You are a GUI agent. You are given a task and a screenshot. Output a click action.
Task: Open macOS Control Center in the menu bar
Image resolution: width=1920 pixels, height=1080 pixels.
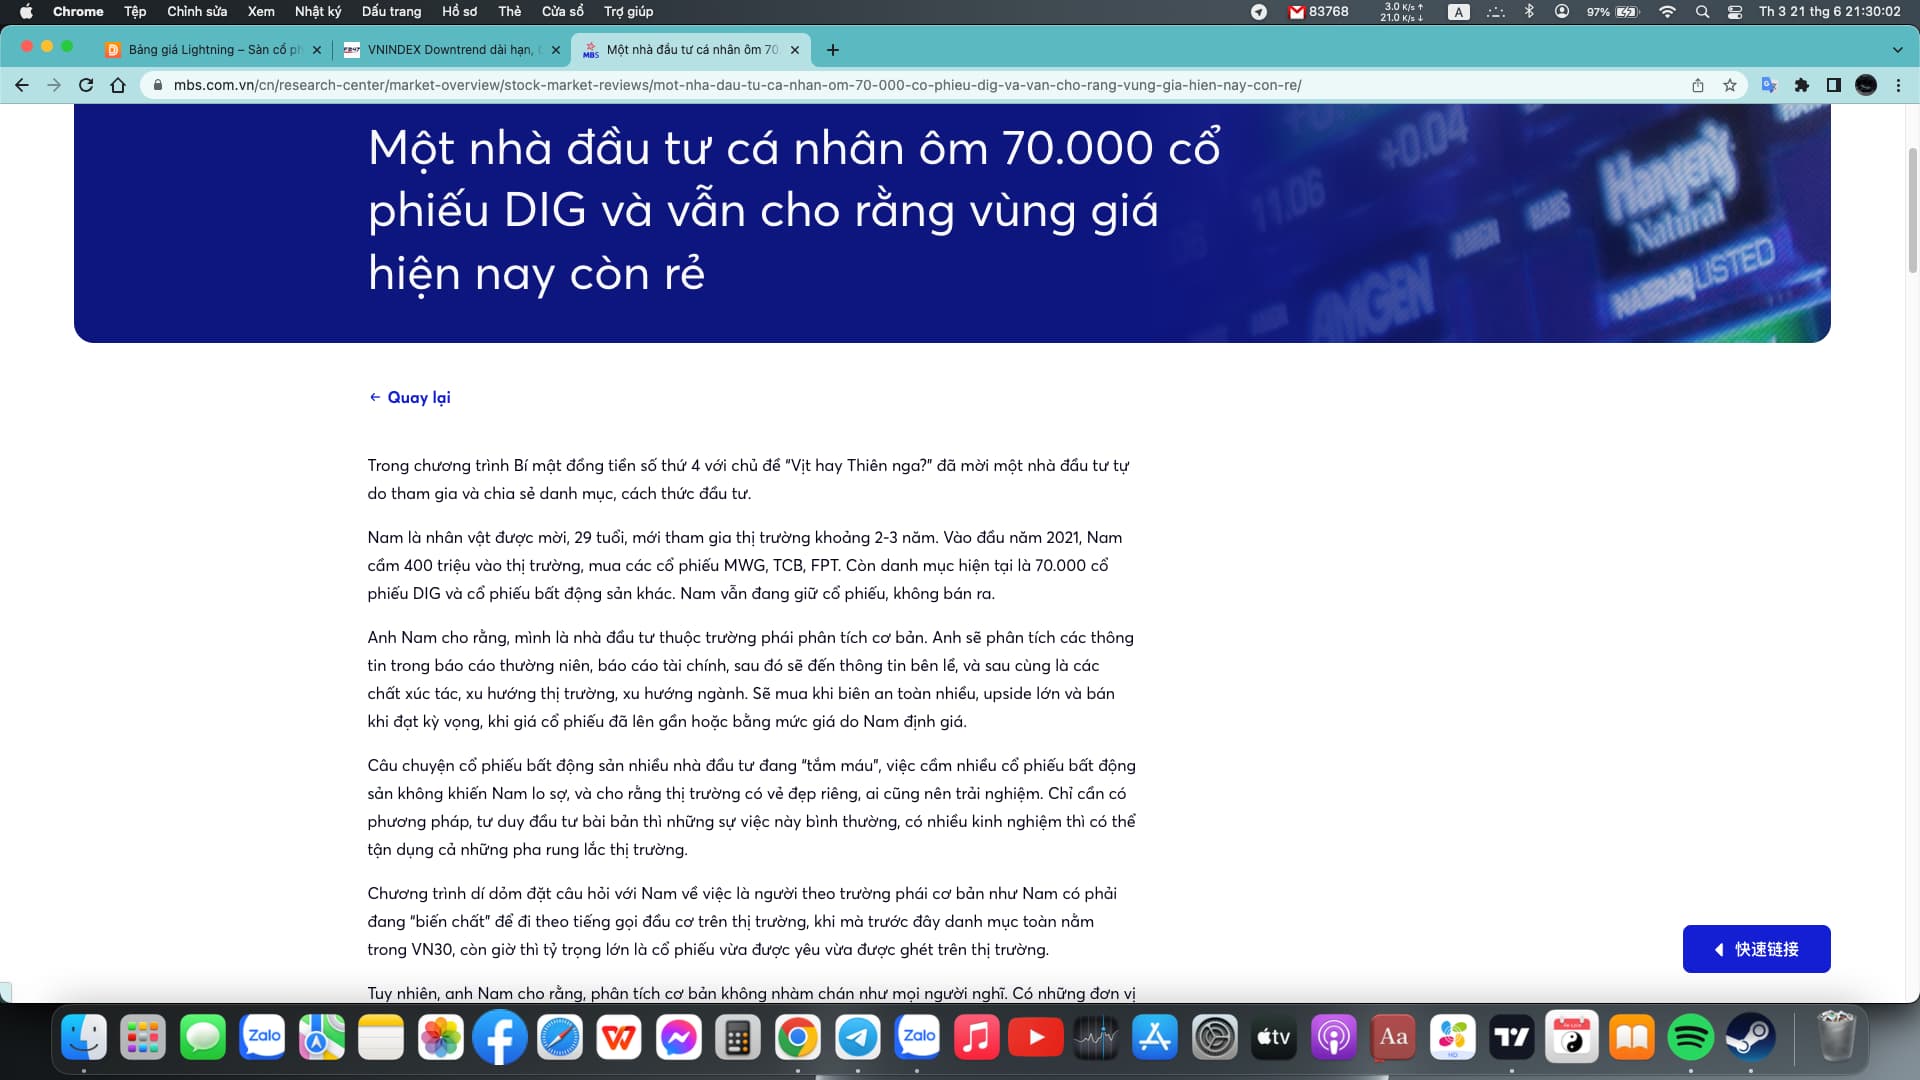point(1735,11)
